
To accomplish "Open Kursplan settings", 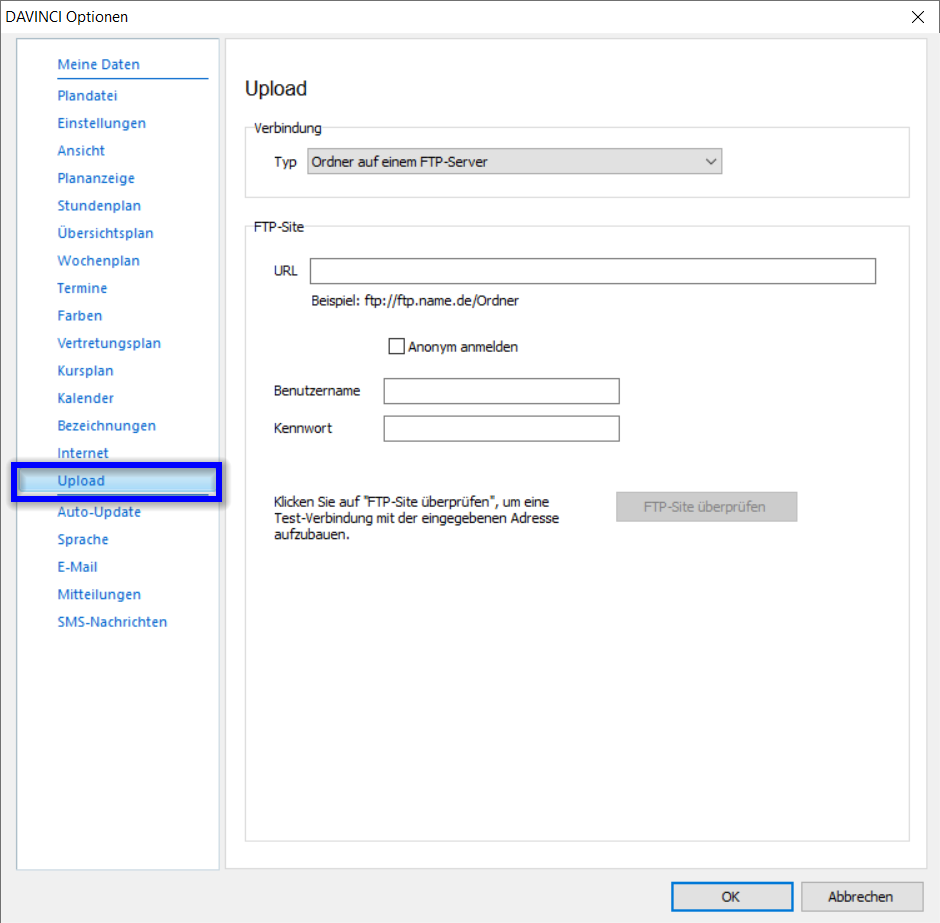I will click(x=85, y=371).
